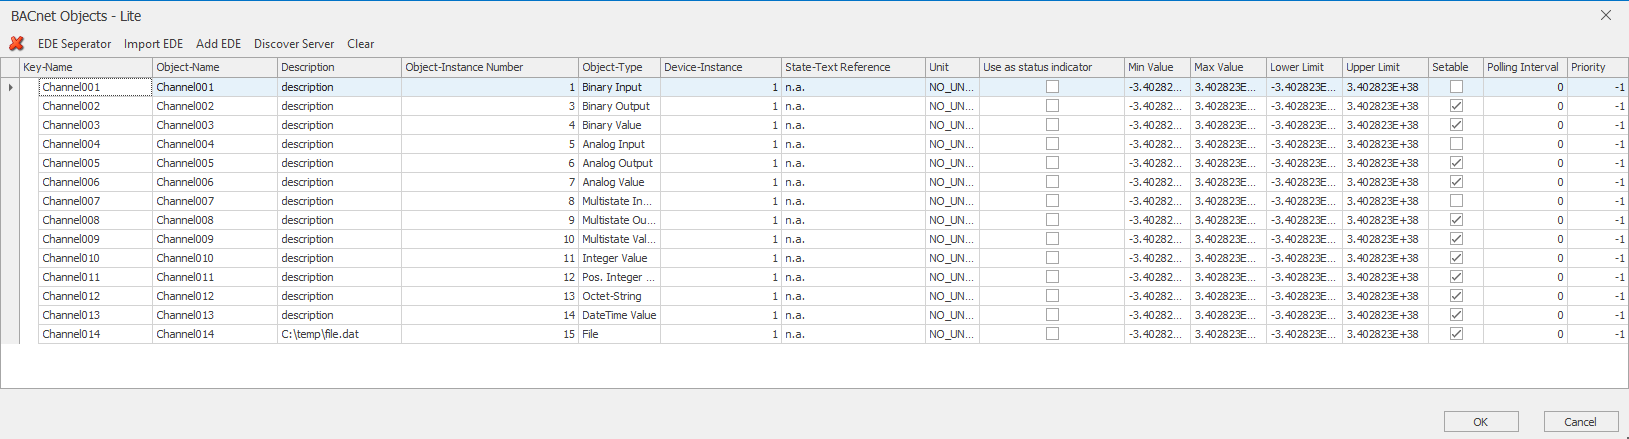Select Channel001 key-name cell

[95, 87]
